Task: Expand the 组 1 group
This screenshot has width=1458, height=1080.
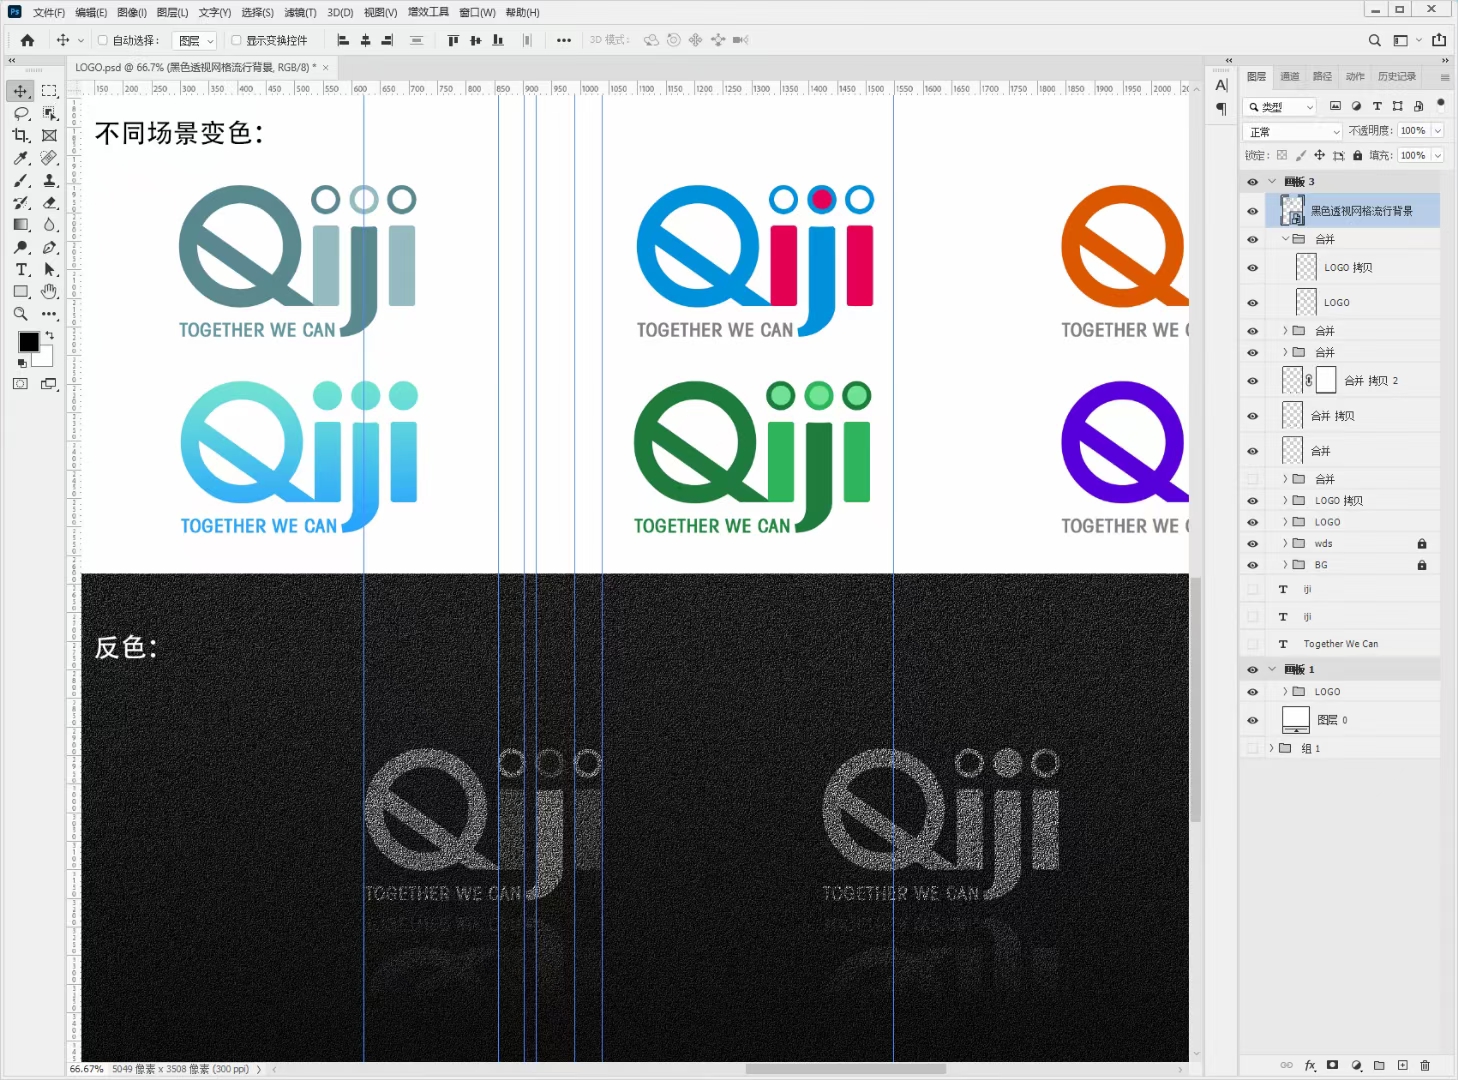Action: pyautogui.click(x=1272, y=748)
